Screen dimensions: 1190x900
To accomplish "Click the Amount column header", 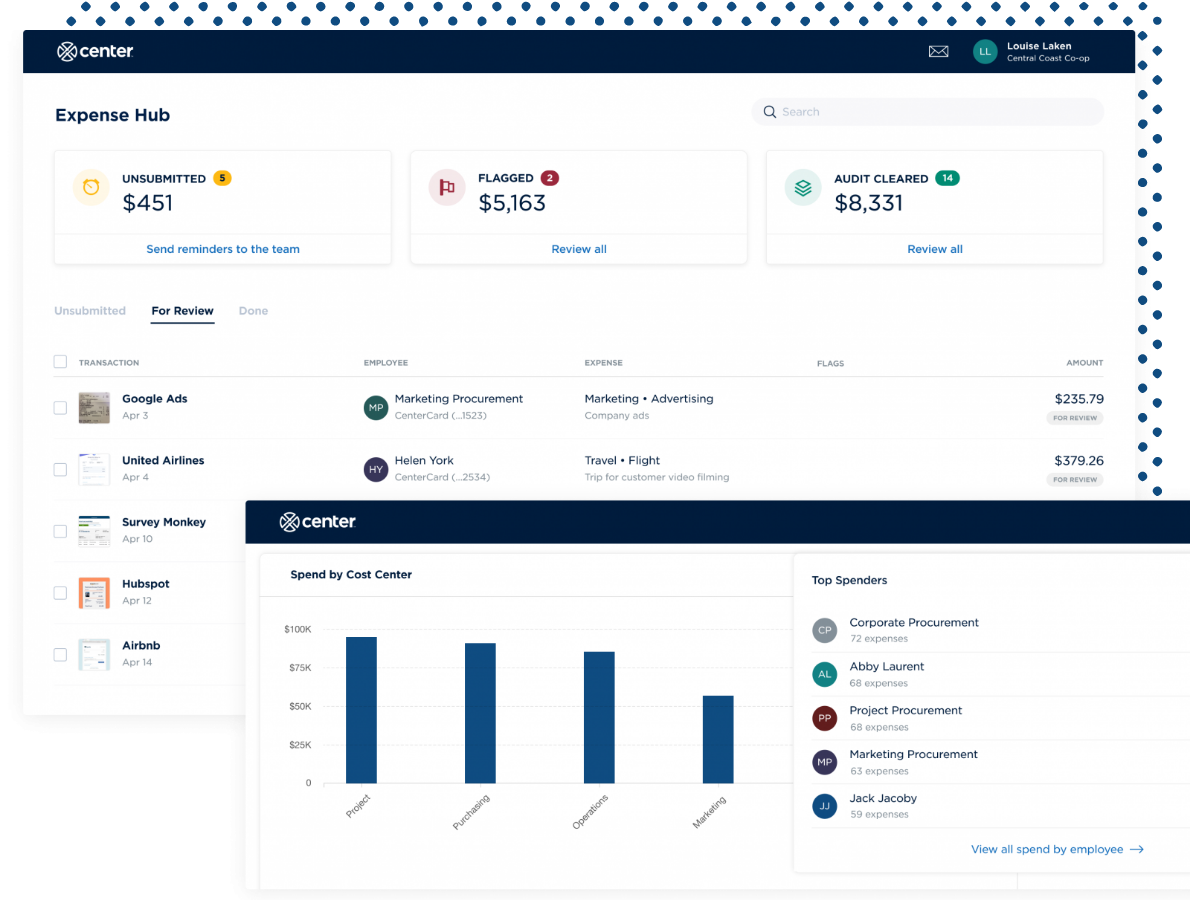I will pyautogui.click(x=1085, y=363).
